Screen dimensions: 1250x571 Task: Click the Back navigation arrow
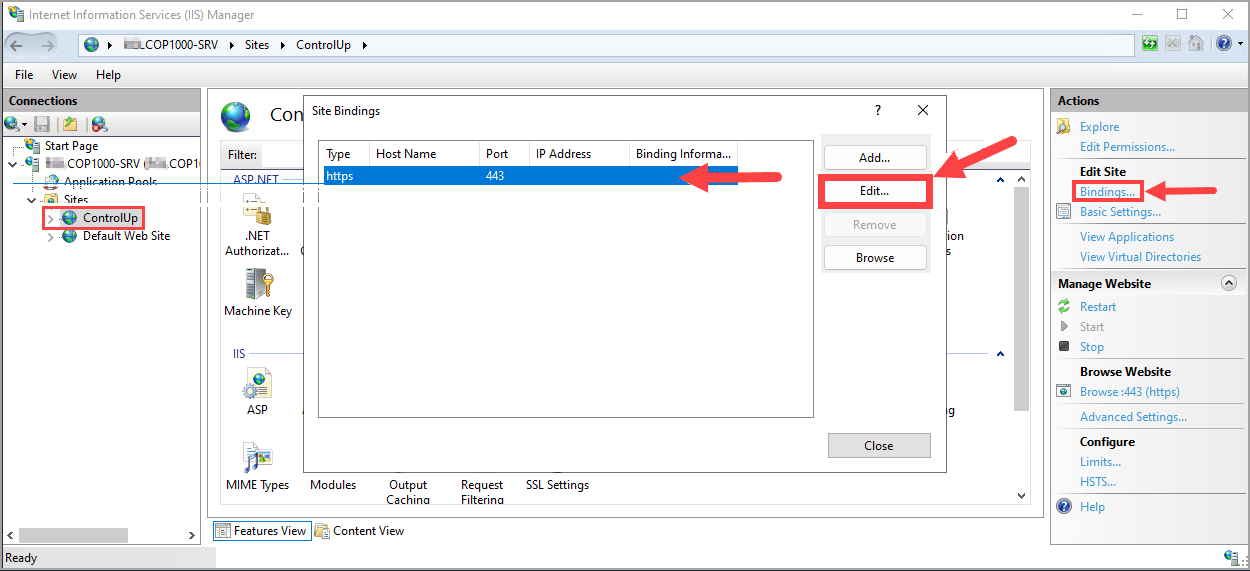coord(18,44)
